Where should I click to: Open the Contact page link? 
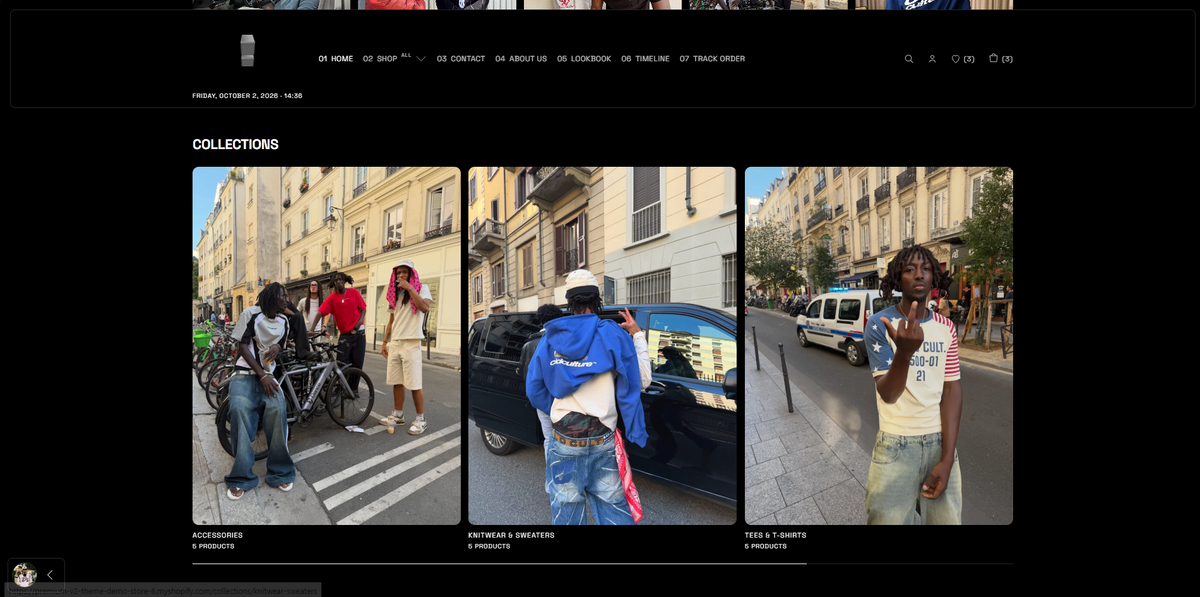(461, 59)
